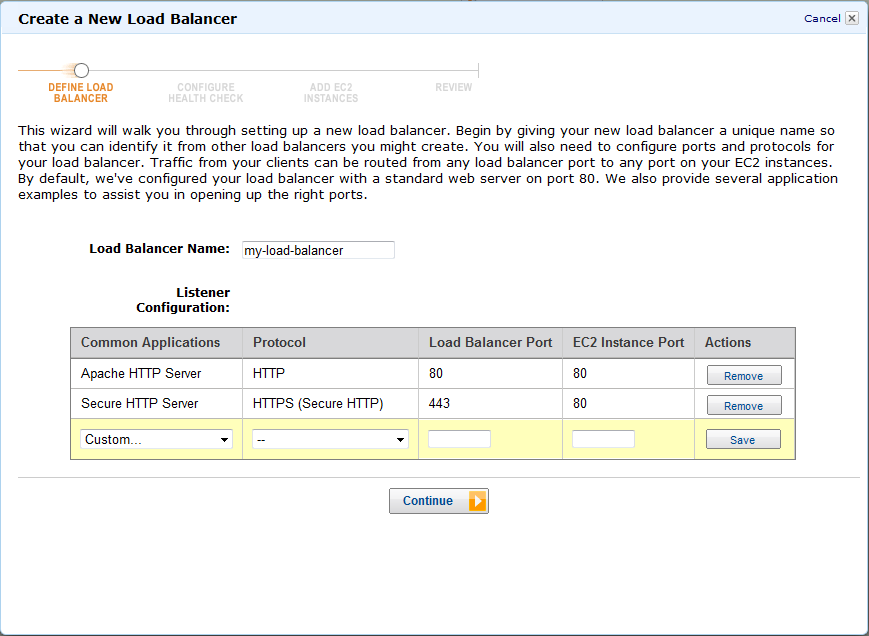Viewport: 869px width, 636px height.
Task: Select the Add EC2 Instances step
Action: 330,92
